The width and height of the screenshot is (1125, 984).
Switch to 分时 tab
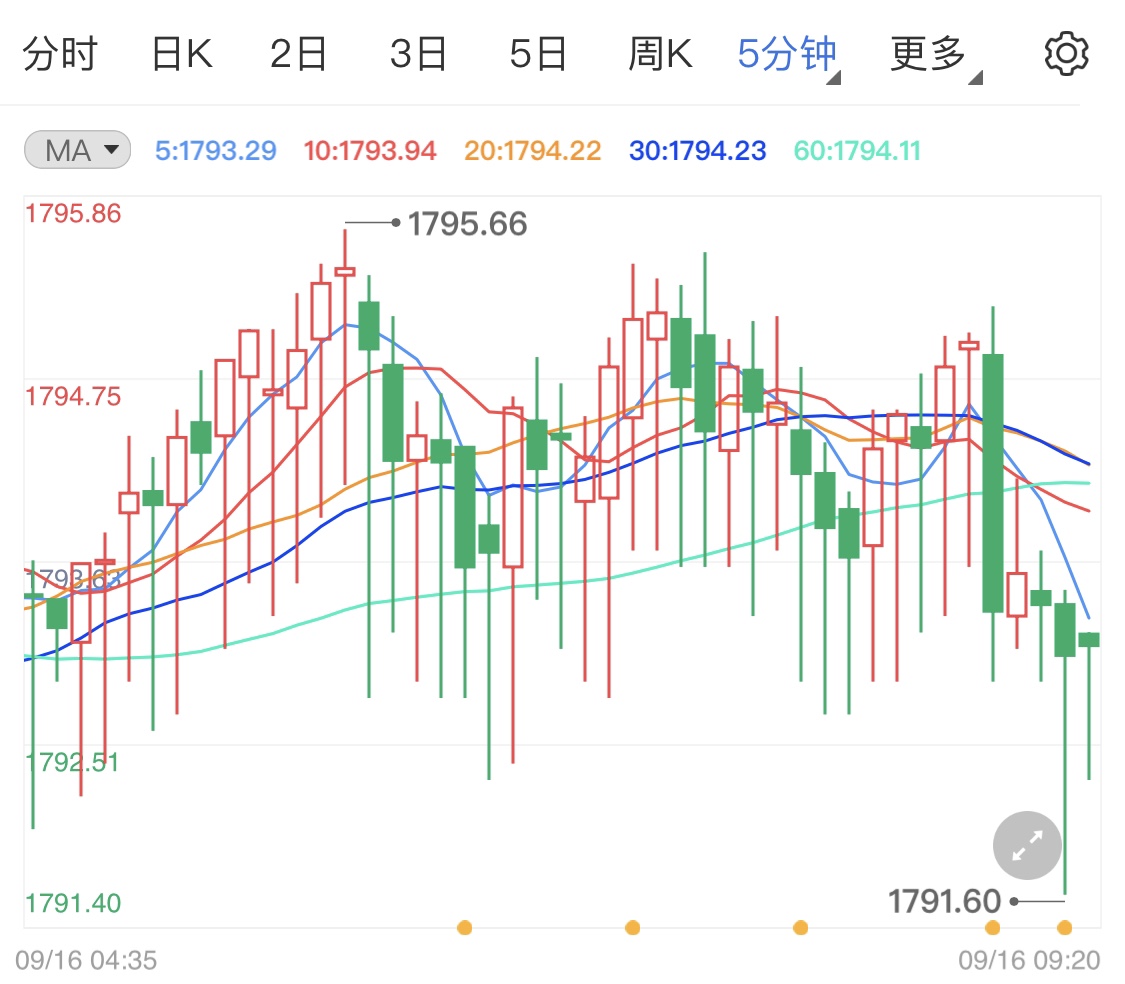tap(60, 54)
